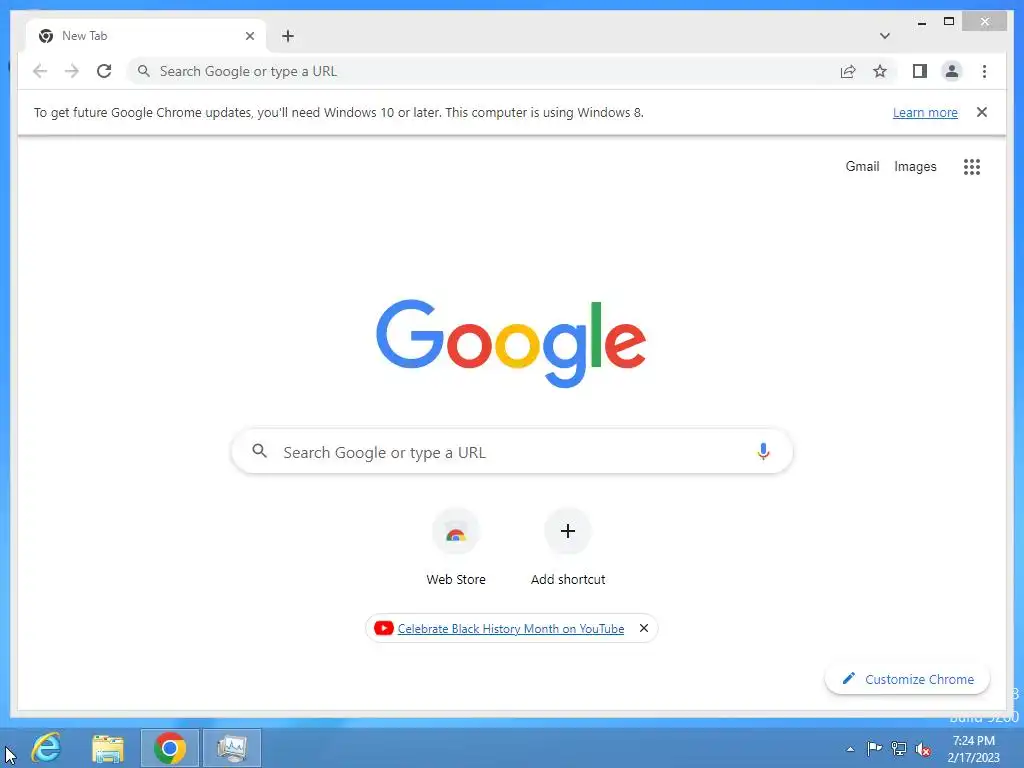Launch Internet Explorer from the taskbar

[x=46, y=748]
